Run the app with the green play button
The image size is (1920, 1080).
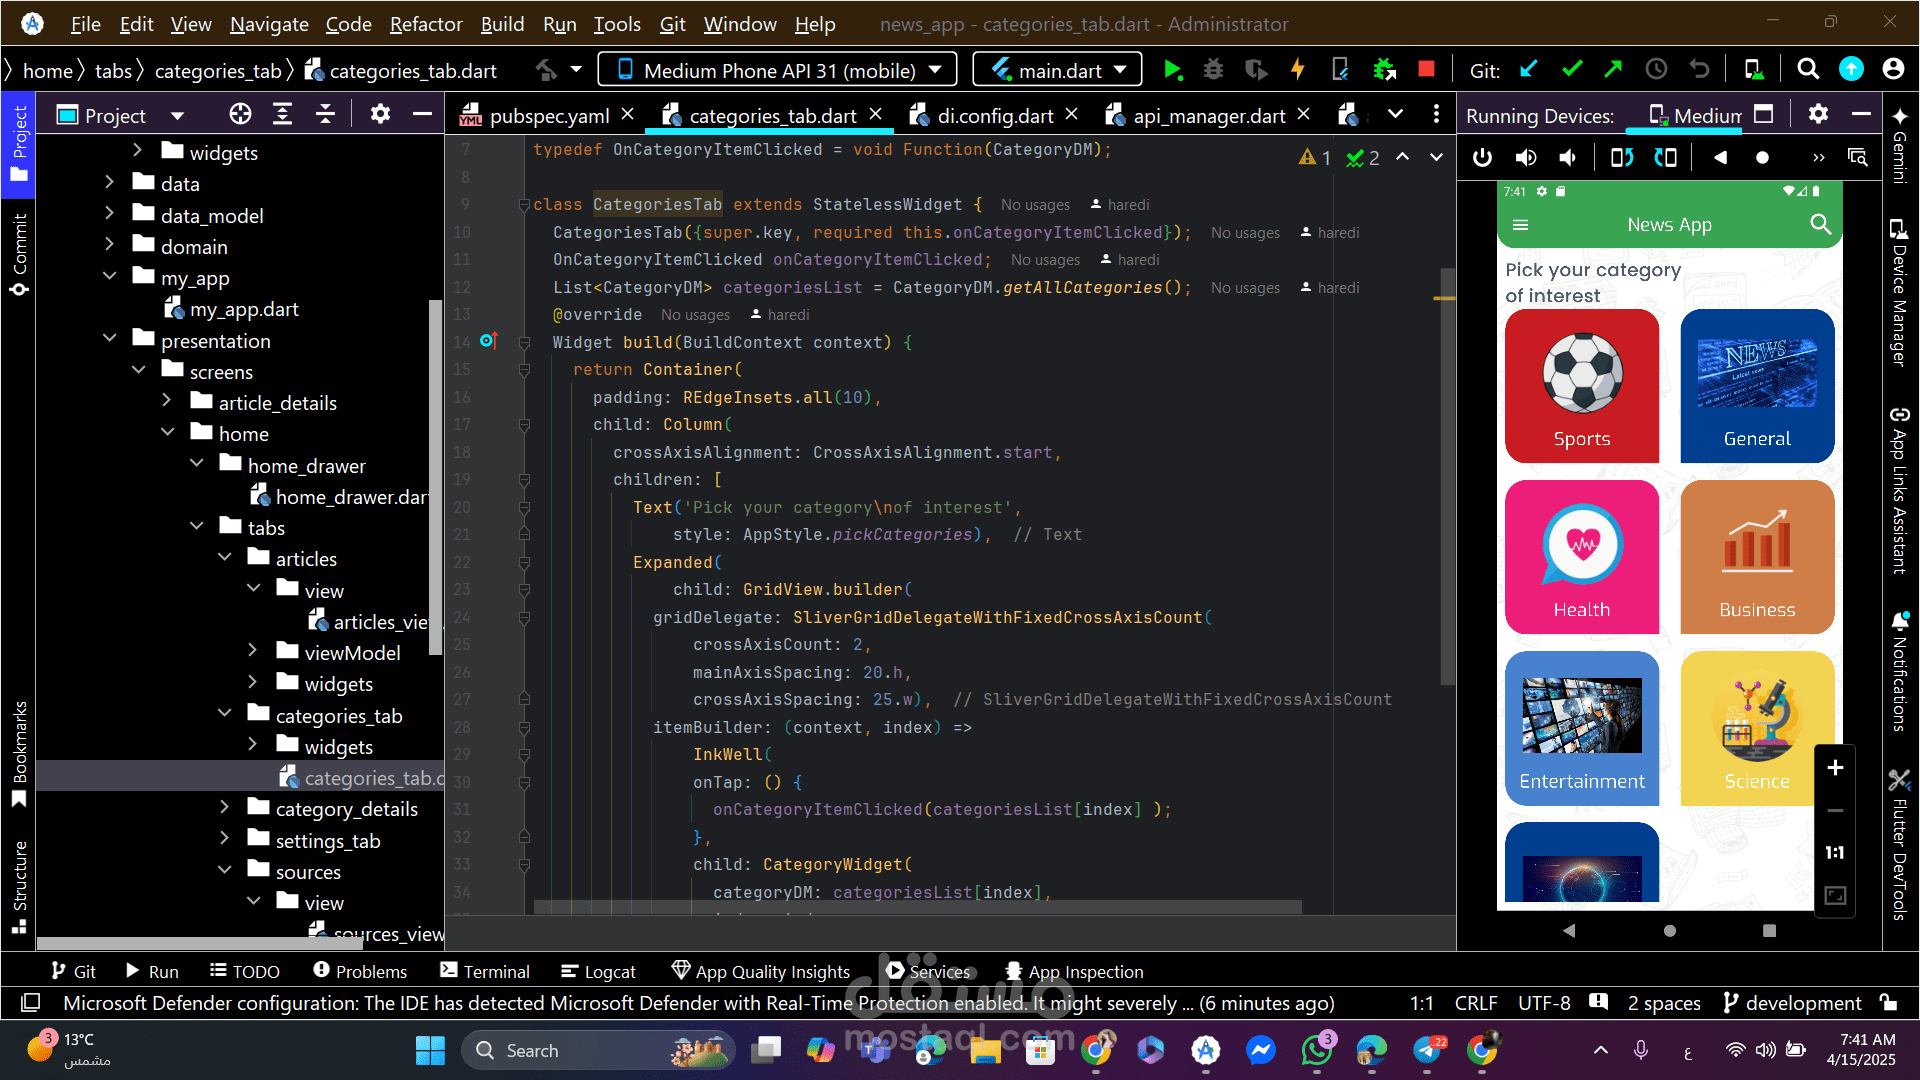coord(1173,70)
